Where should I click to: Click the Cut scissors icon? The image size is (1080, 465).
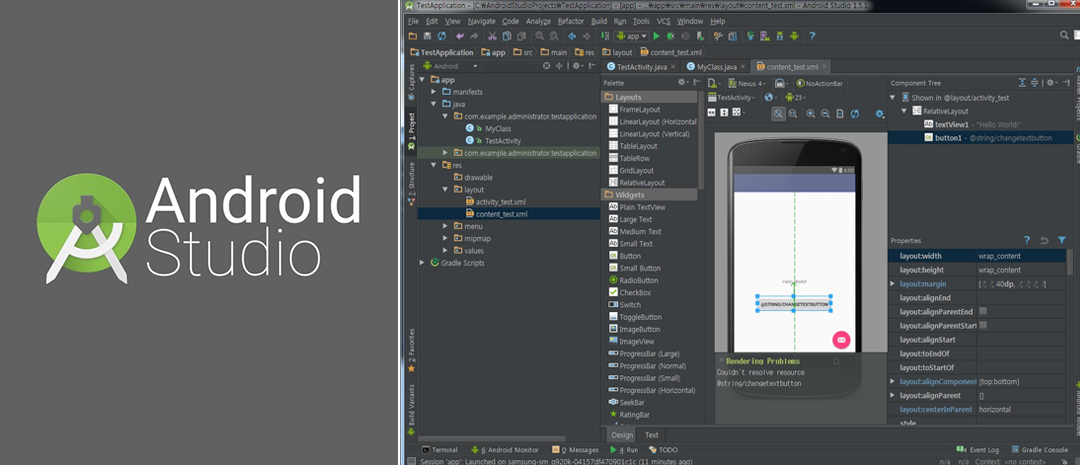coord(492,36)
